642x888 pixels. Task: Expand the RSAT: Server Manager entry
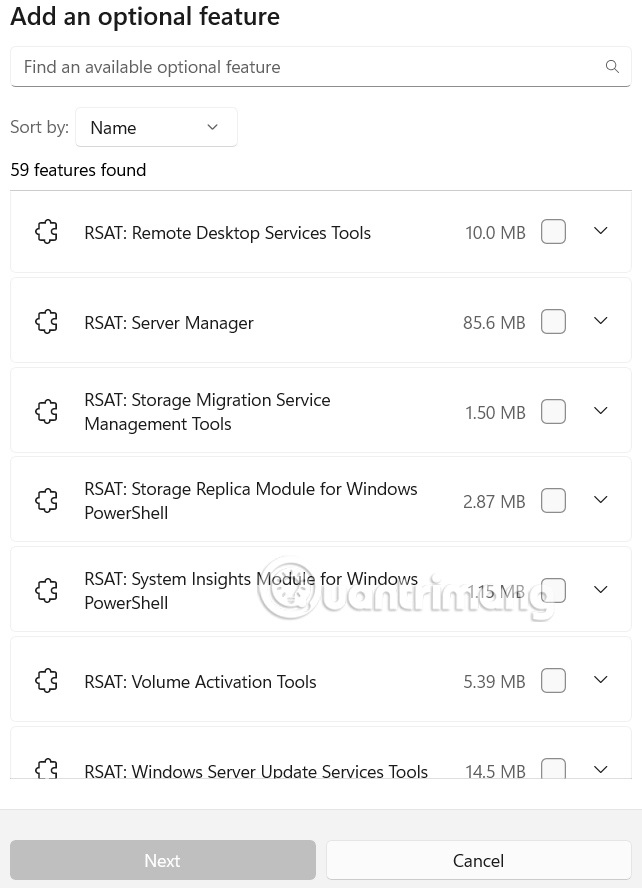pos(600,320)
